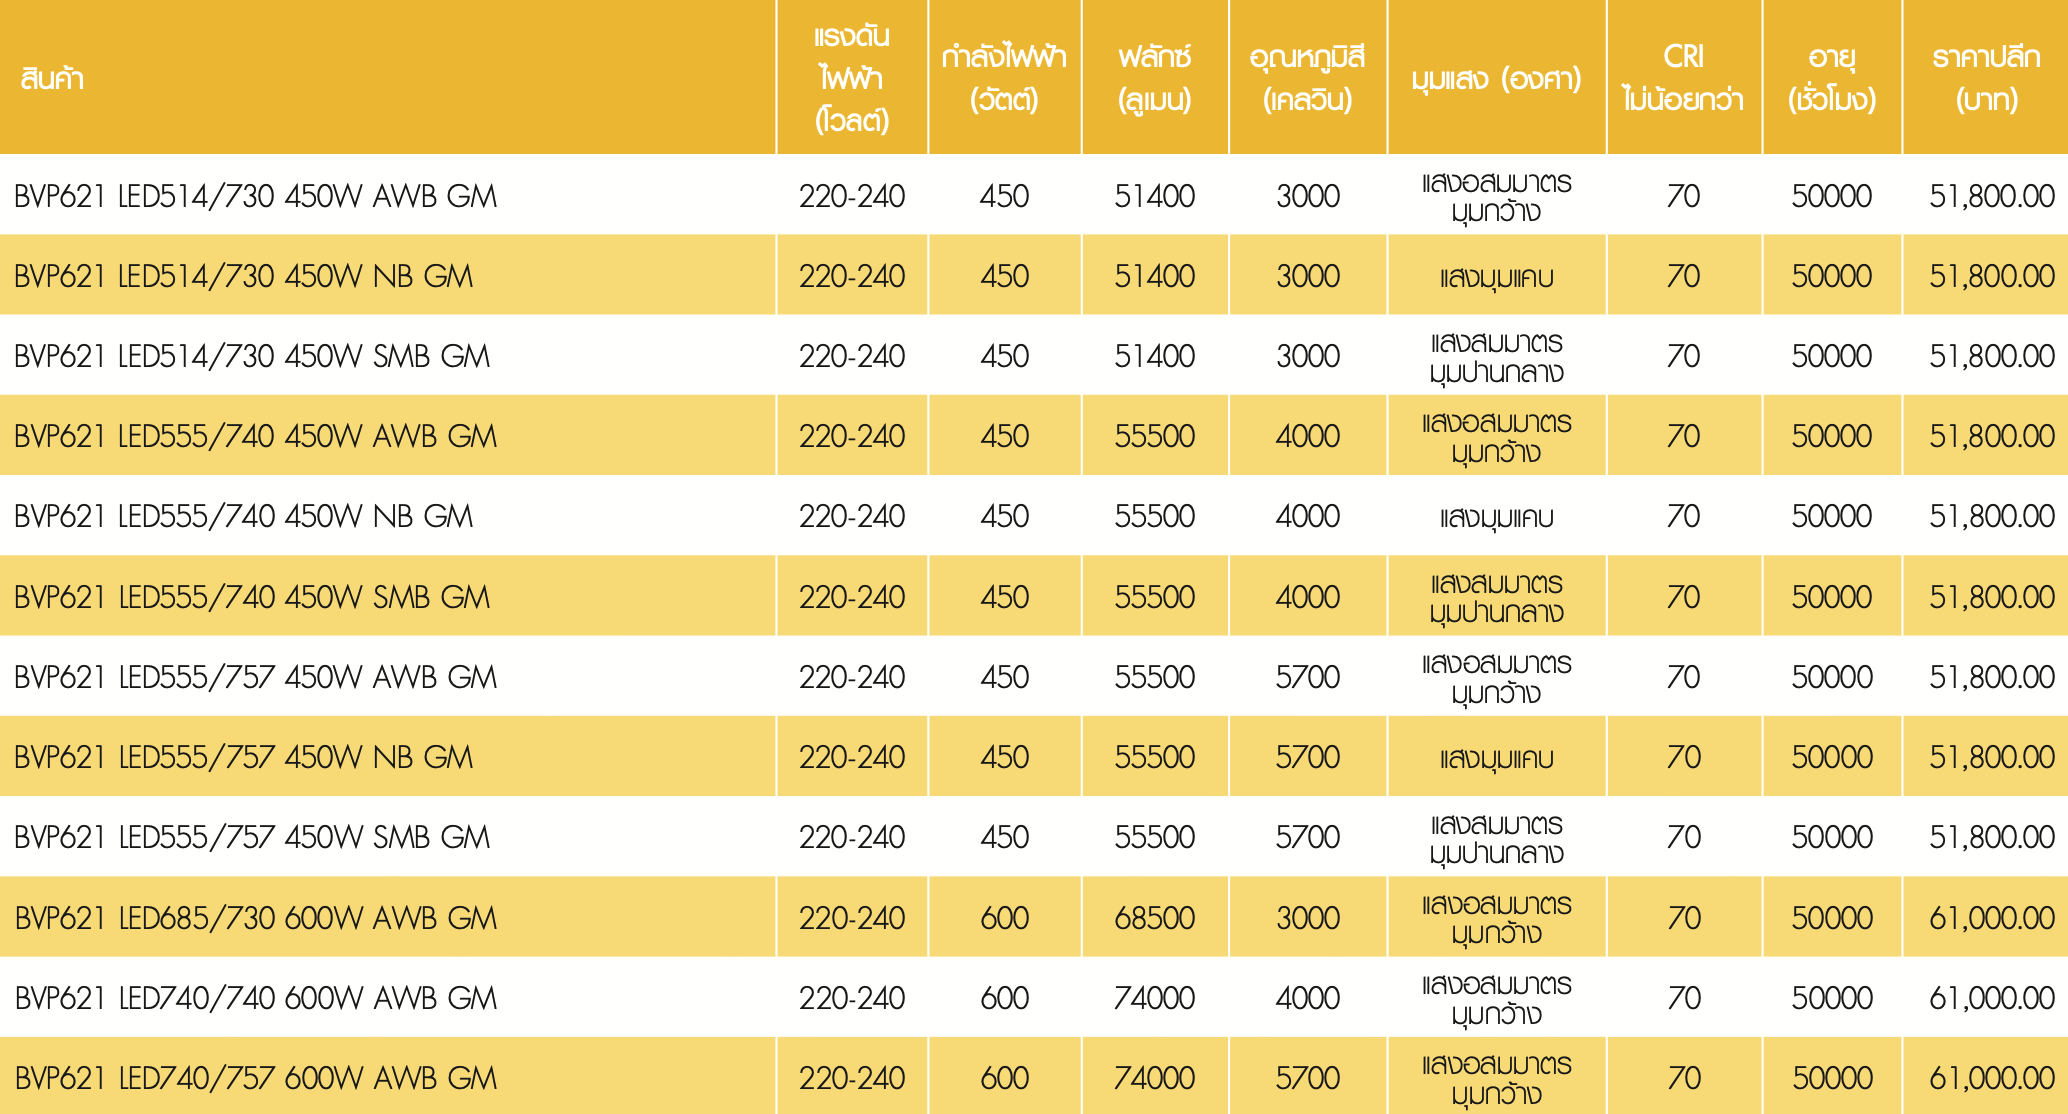Select the CRI ไม่น้อยกว่า header

pyautogui.click(x=1684, y=78)
